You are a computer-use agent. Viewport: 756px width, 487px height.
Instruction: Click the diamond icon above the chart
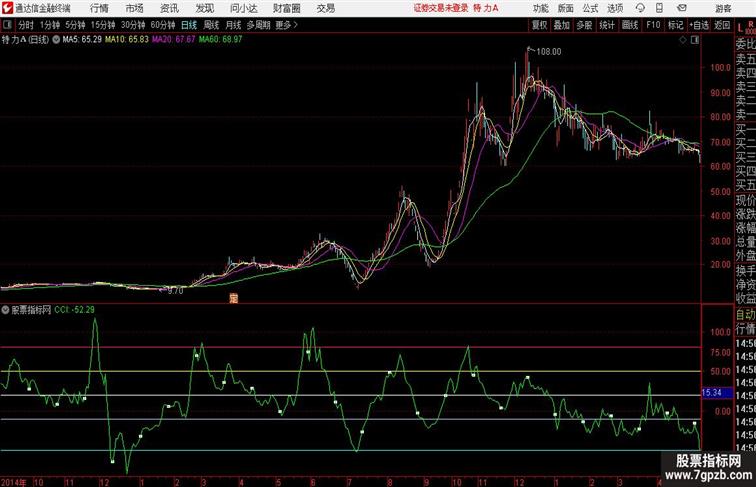[683, 40]
